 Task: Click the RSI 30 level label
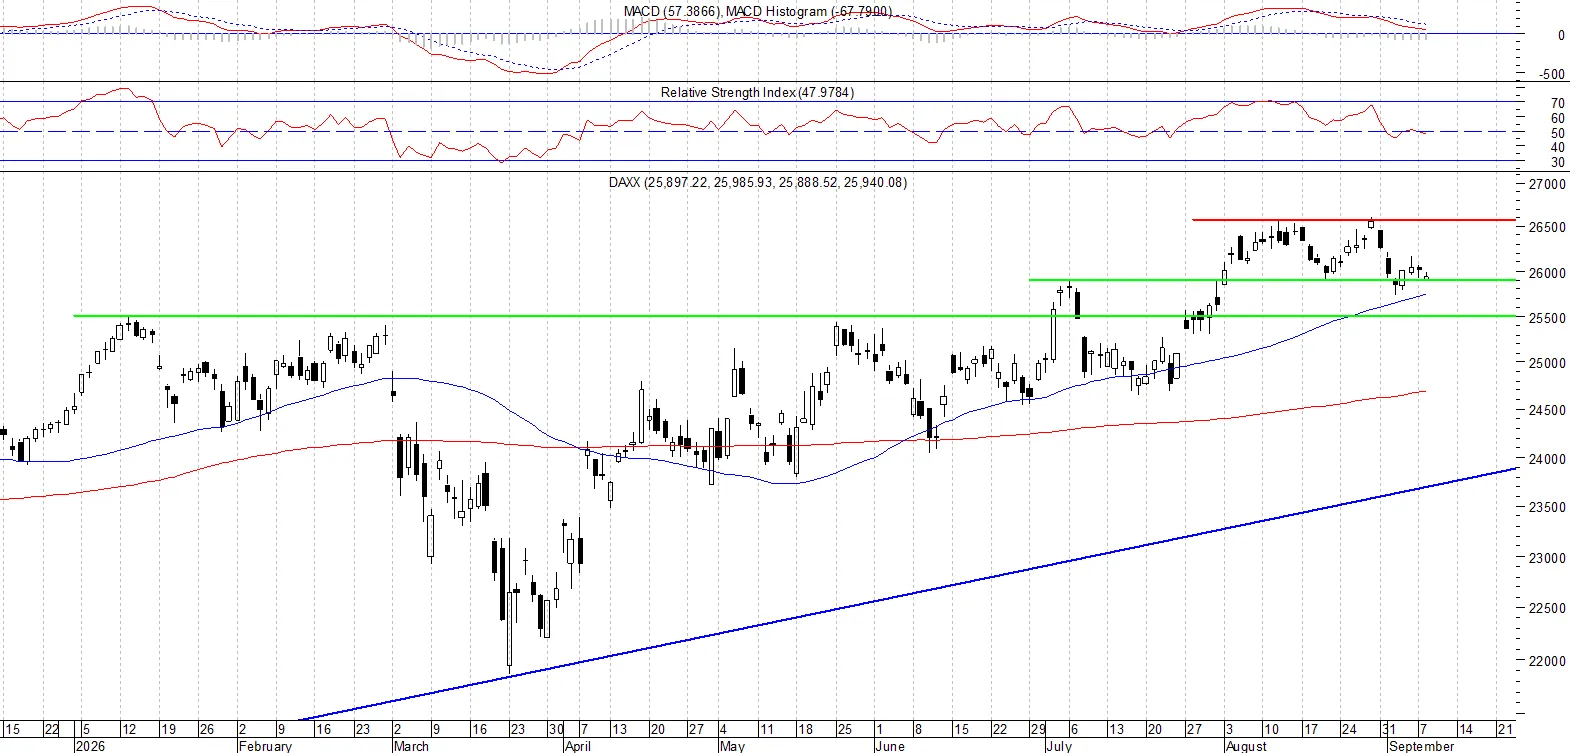tap(1557, 162)
